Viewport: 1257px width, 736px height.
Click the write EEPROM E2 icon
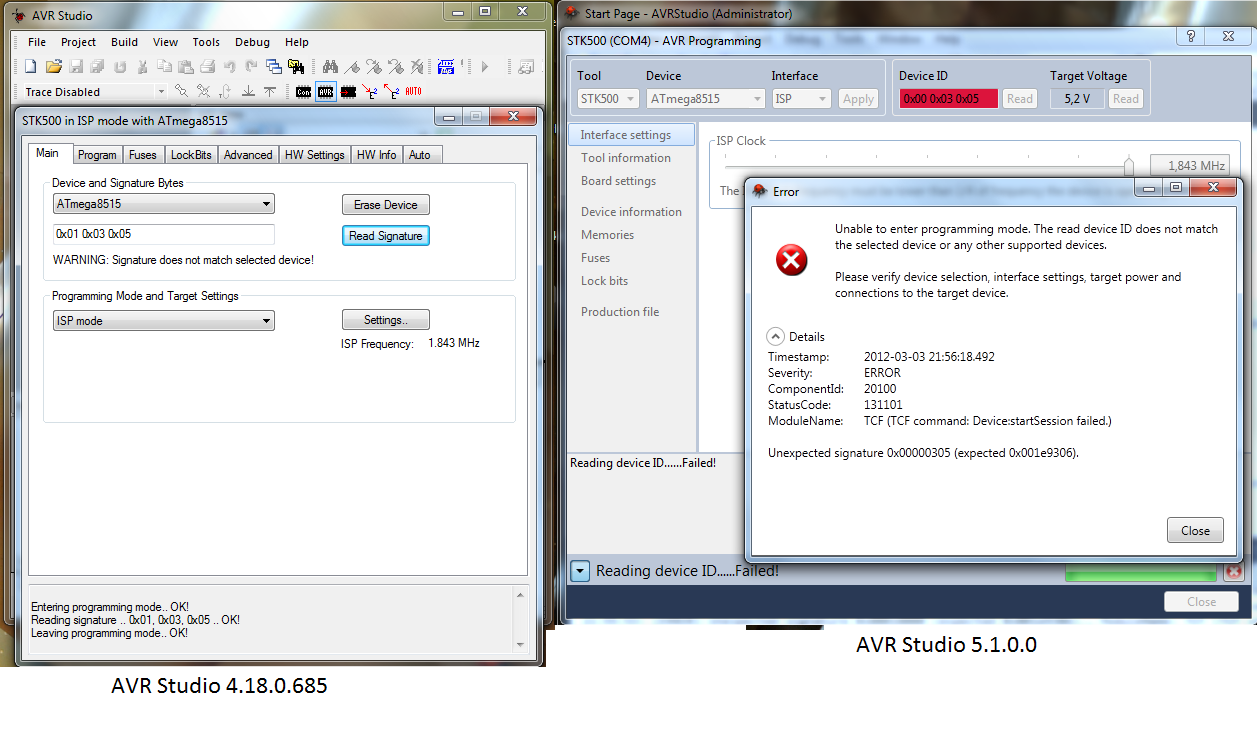click(x=372, y=90)
